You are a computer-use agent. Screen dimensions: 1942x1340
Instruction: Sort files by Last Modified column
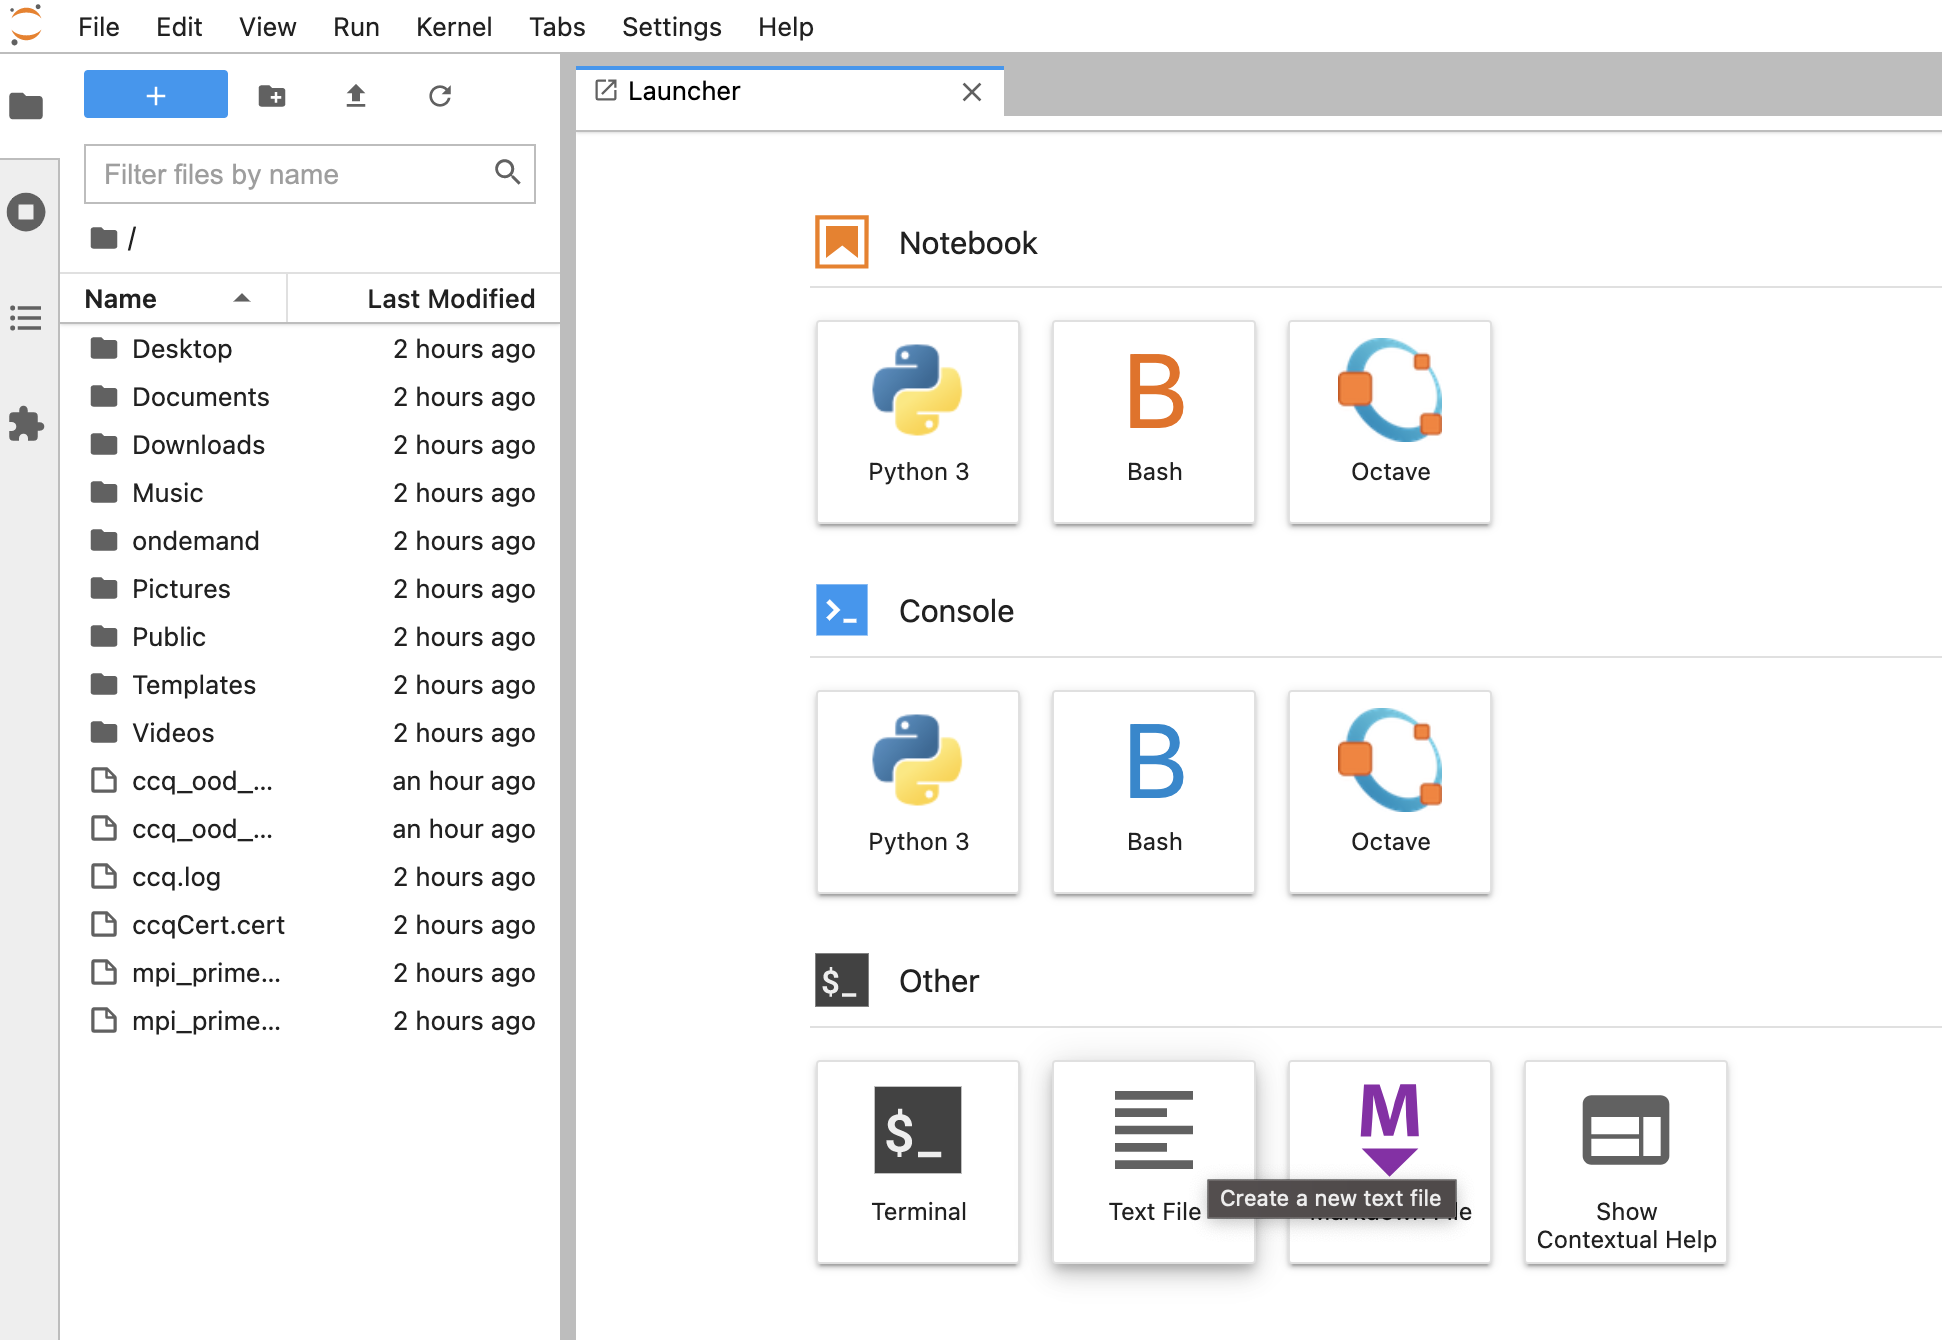[x=424, y=298]
